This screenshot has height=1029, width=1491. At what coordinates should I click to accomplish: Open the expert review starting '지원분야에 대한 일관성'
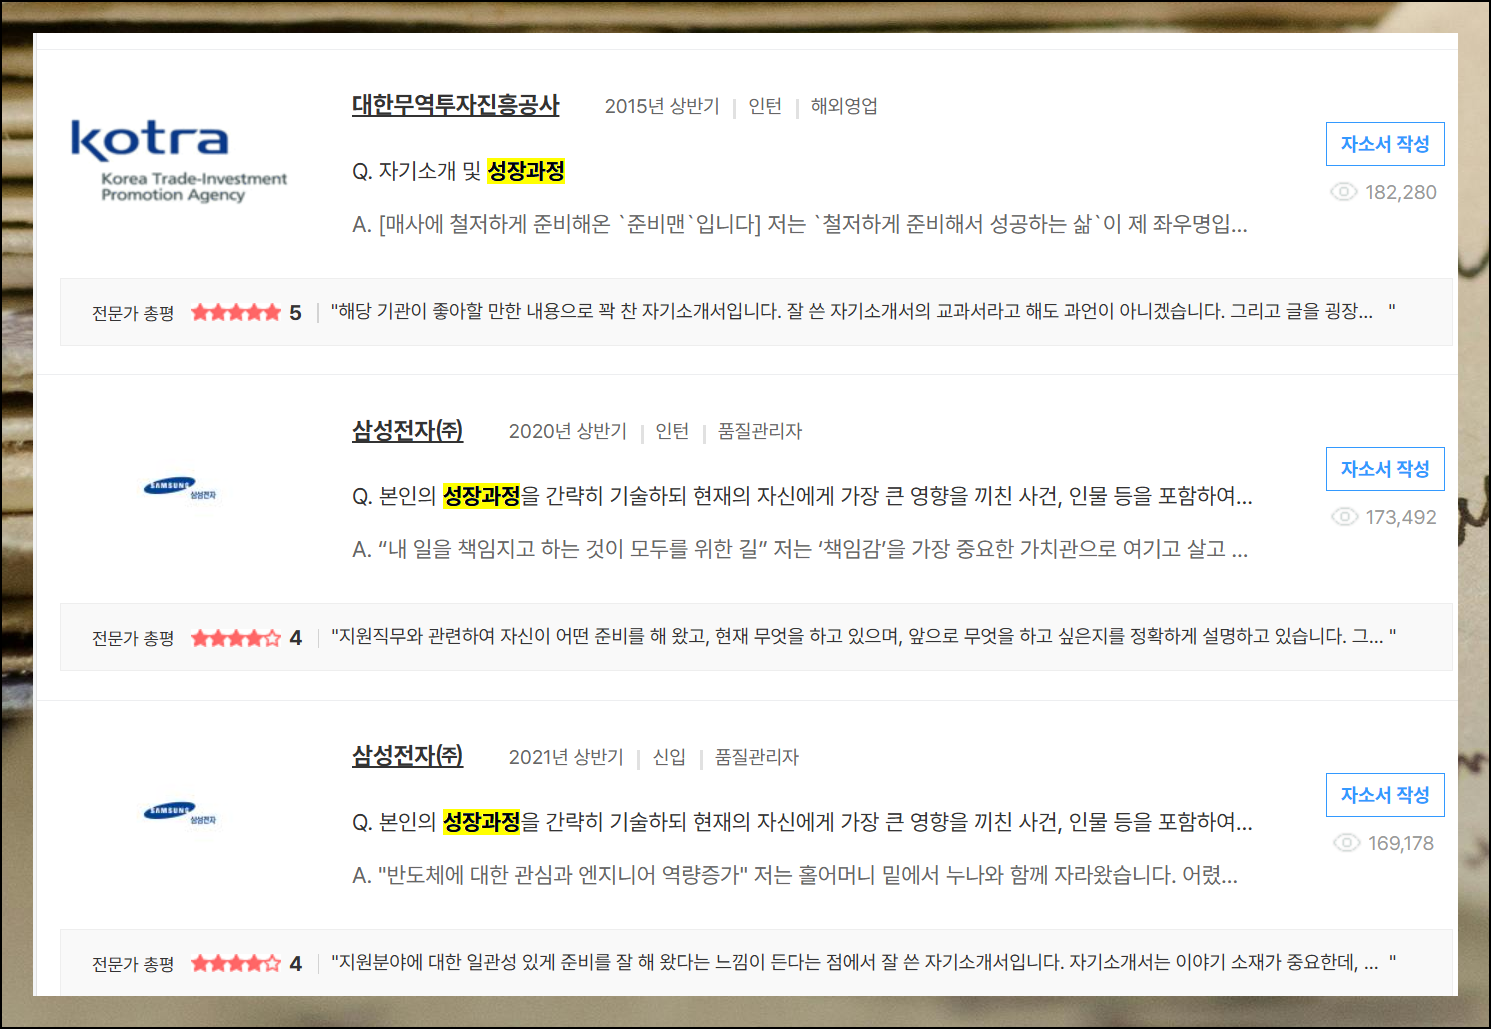click(x=863, y=962)
